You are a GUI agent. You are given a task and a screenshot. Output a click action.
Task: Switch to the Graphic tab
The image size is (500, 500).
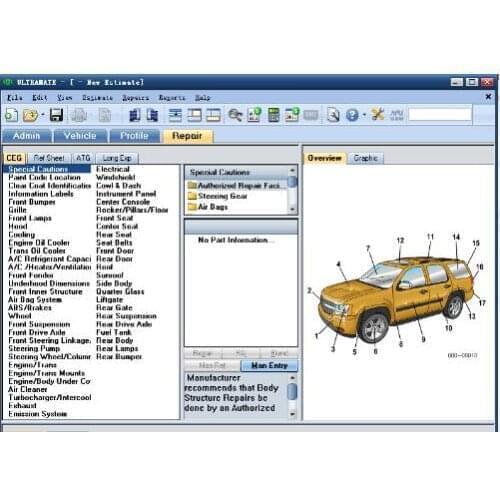point(366,158)
